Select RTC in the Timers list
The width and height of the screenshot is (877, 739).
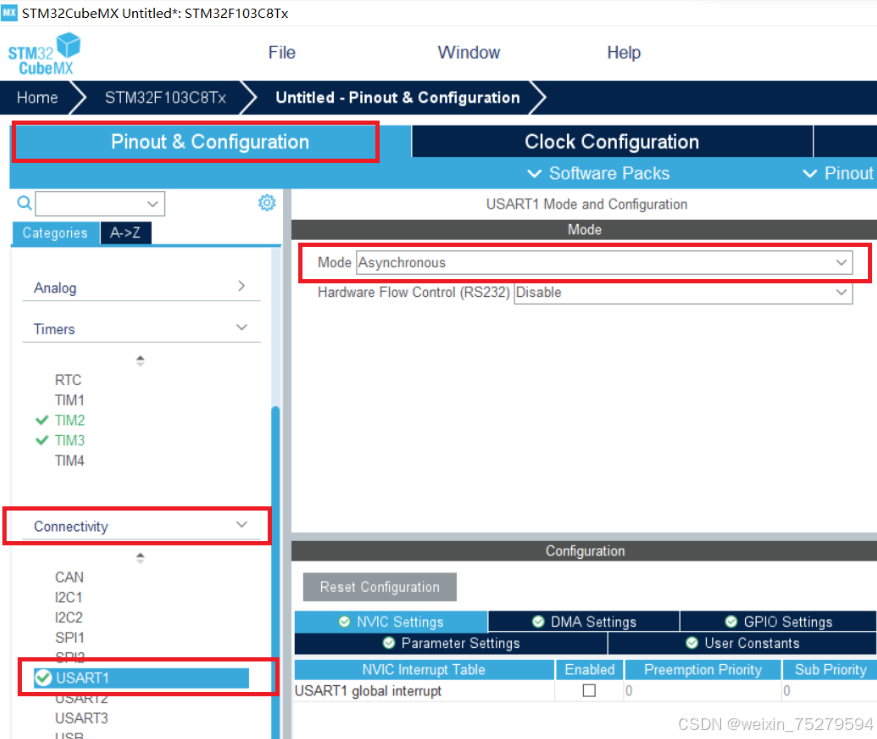68,380
